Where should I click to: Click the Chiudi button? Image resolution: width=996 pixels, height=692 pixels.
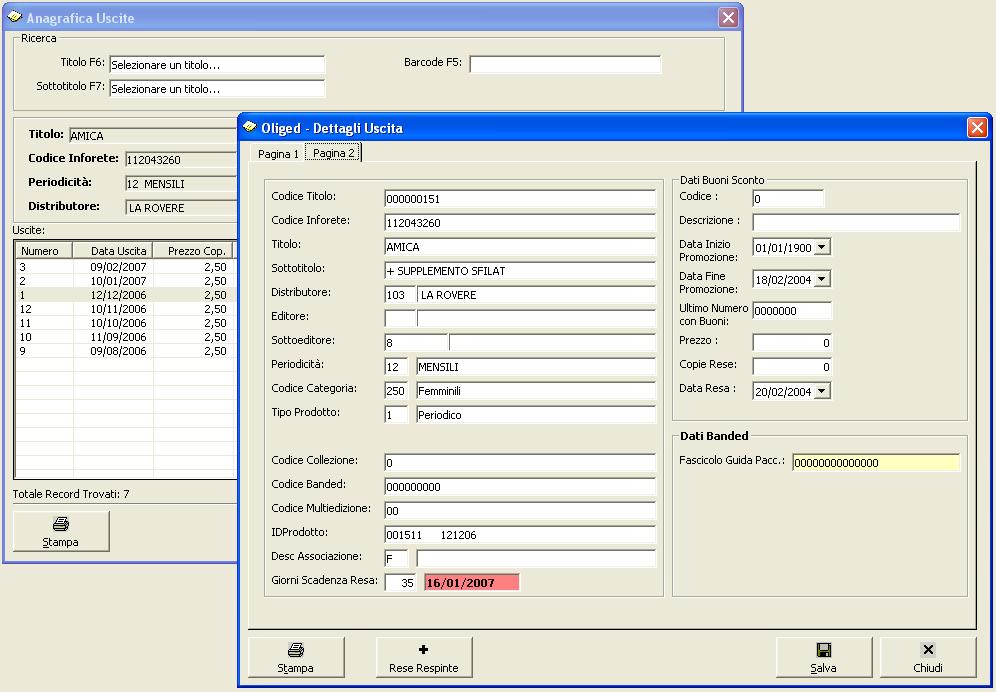(927, 657)
